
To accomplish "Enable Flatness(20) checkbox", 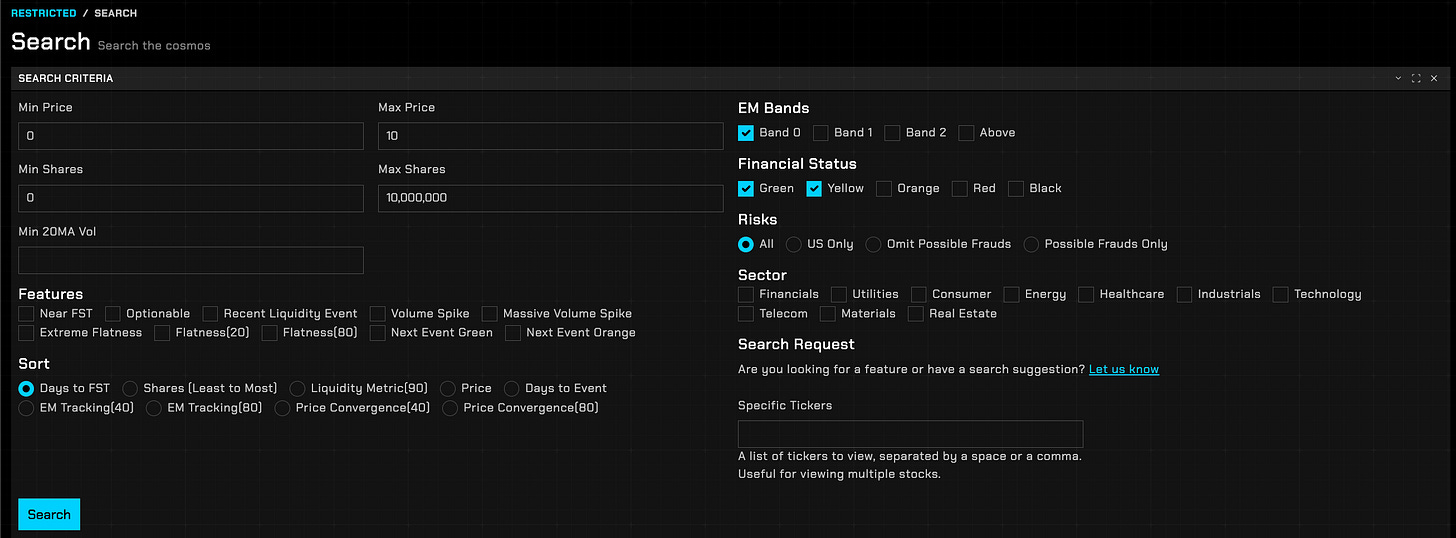I will [162, 333].
